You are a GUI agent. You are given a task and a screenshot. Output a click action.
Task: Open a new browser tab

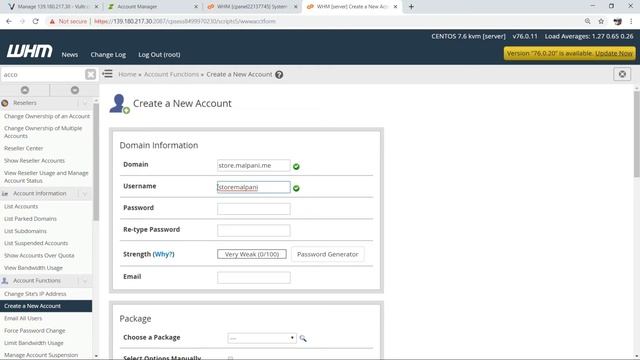(x=411, y=7)
